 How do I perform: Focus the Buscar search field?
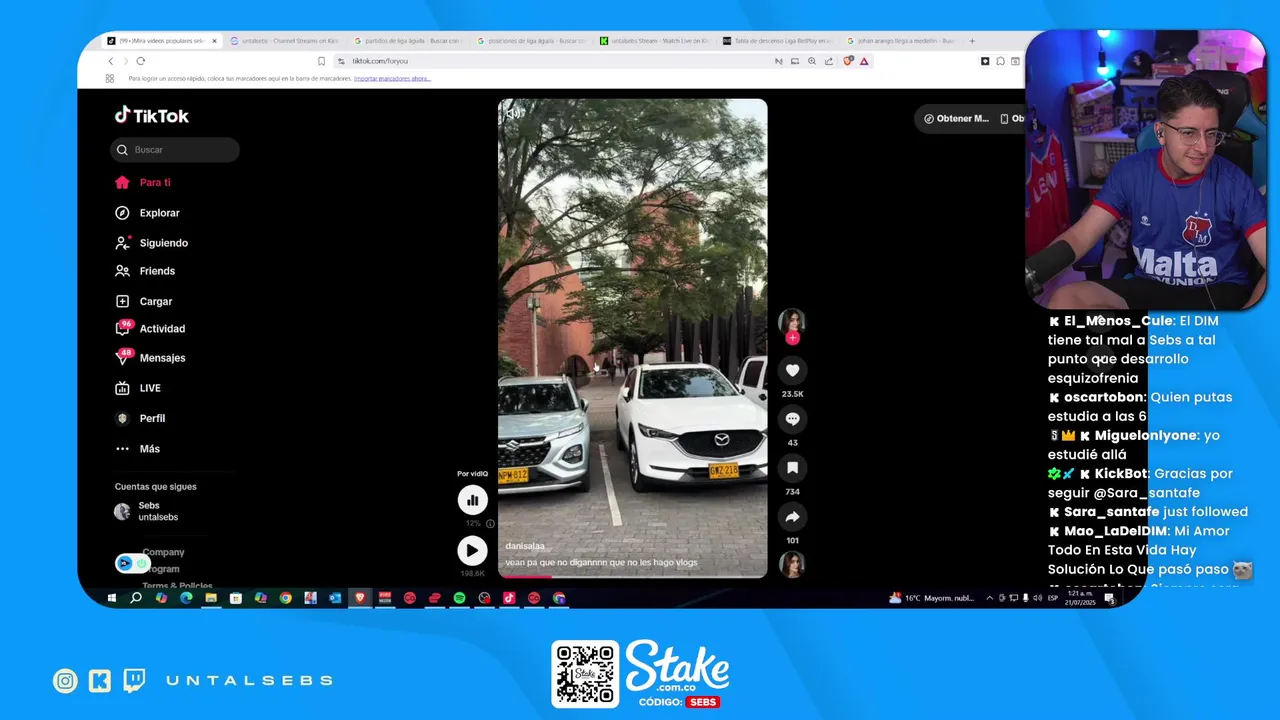[x=175, y=150]
